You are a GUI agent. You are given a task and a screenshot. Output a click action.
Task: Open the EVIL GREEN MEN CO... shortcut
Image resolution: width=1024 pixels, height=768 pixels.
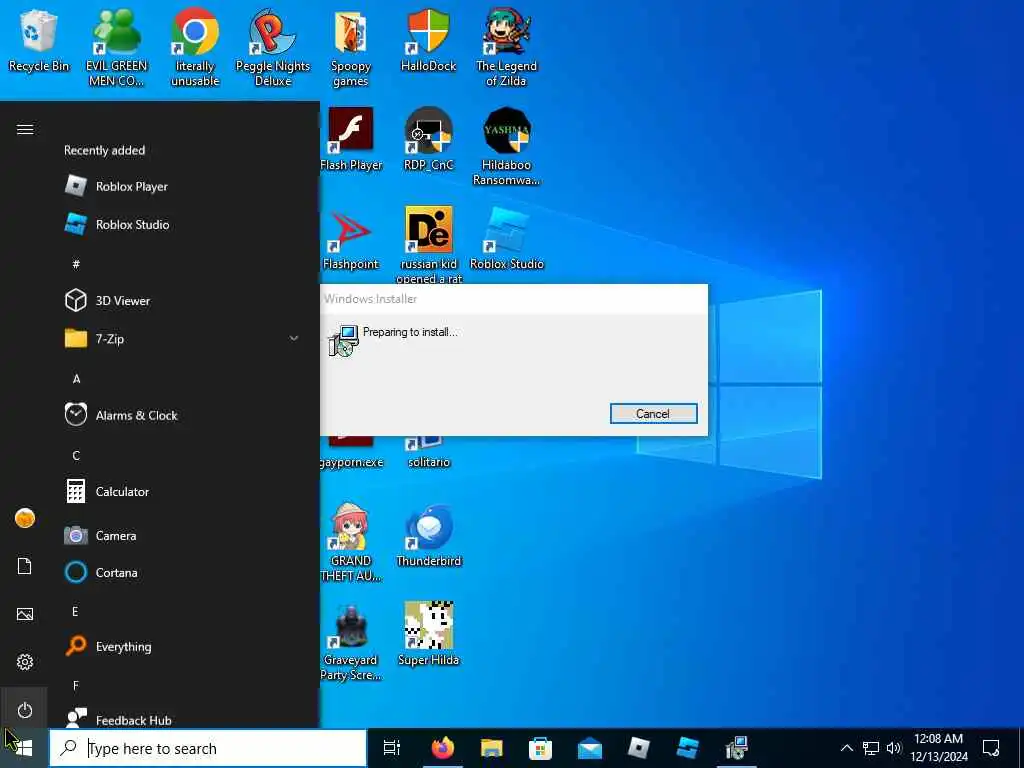coord(117,47)
